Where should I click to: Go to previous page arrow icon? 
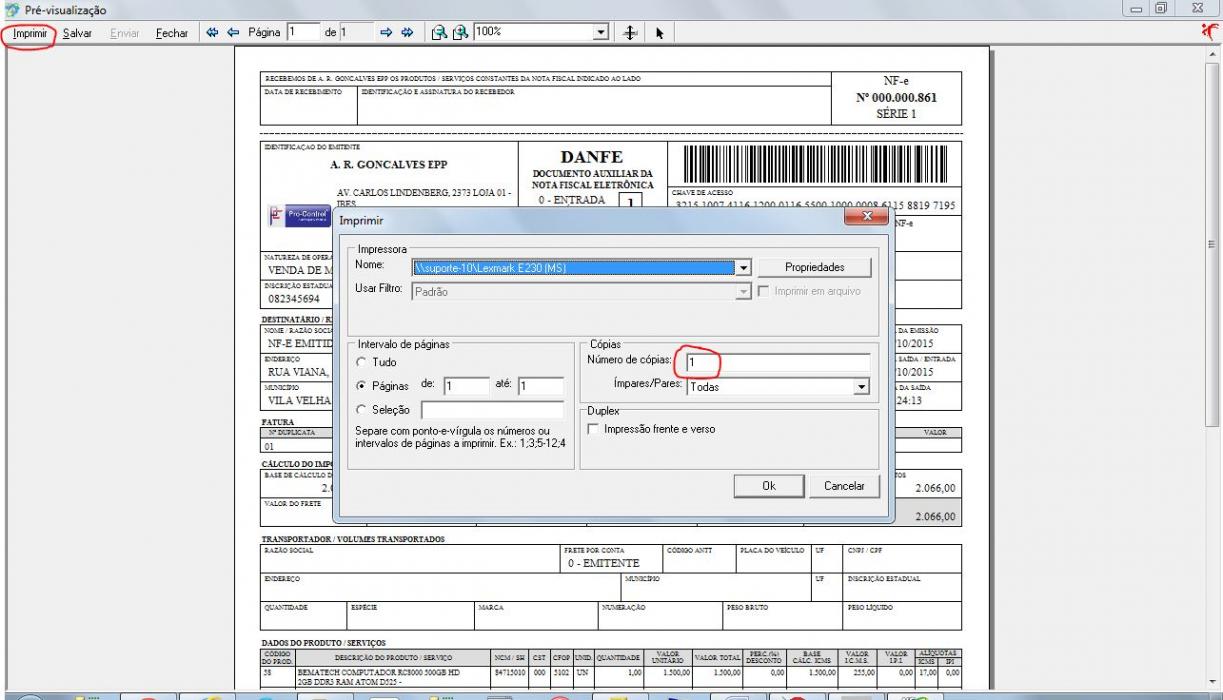234,32
